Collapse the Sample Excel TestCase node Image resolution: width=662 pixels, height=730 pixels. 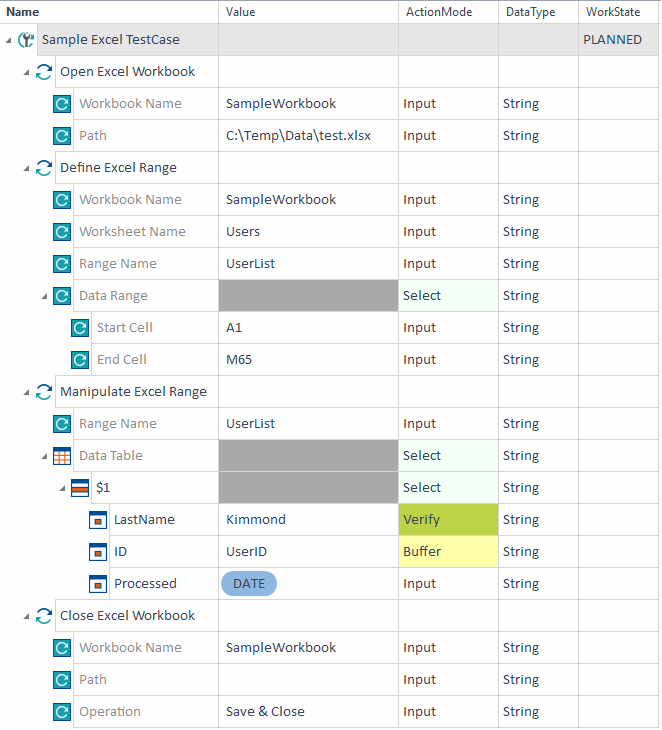(x=9, y=40)
